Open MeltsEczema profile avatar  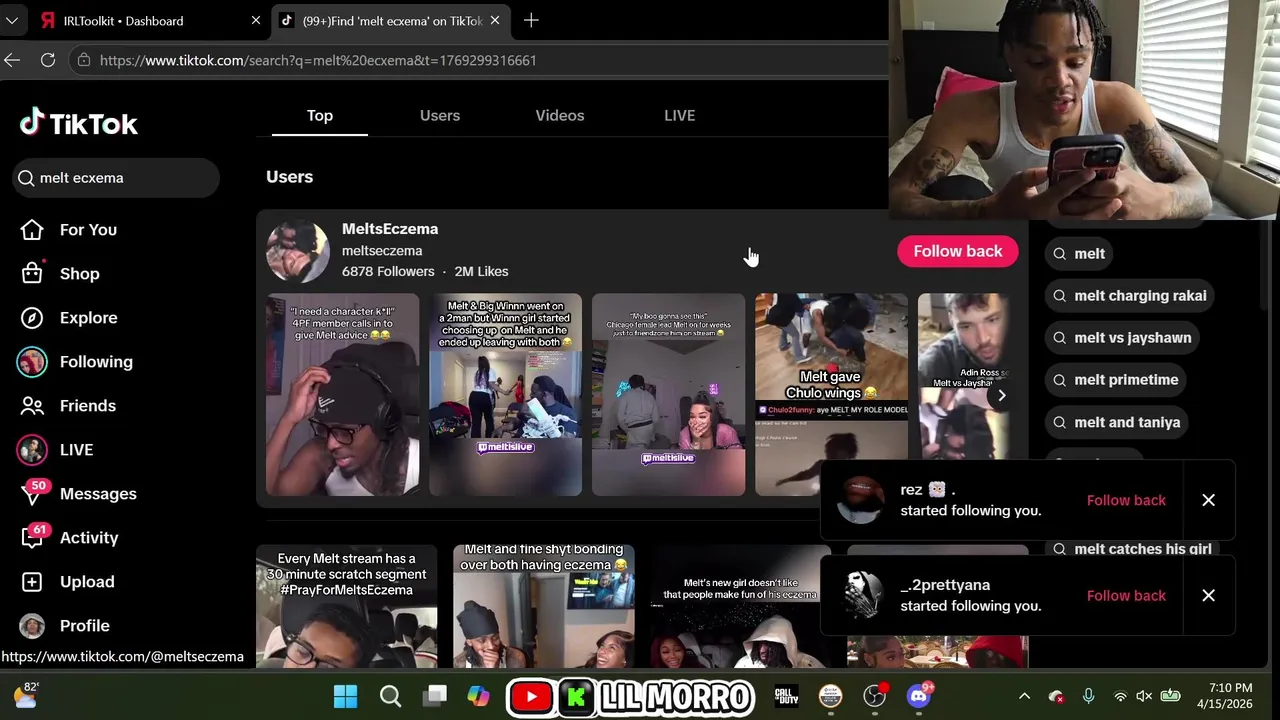[298, 251]
